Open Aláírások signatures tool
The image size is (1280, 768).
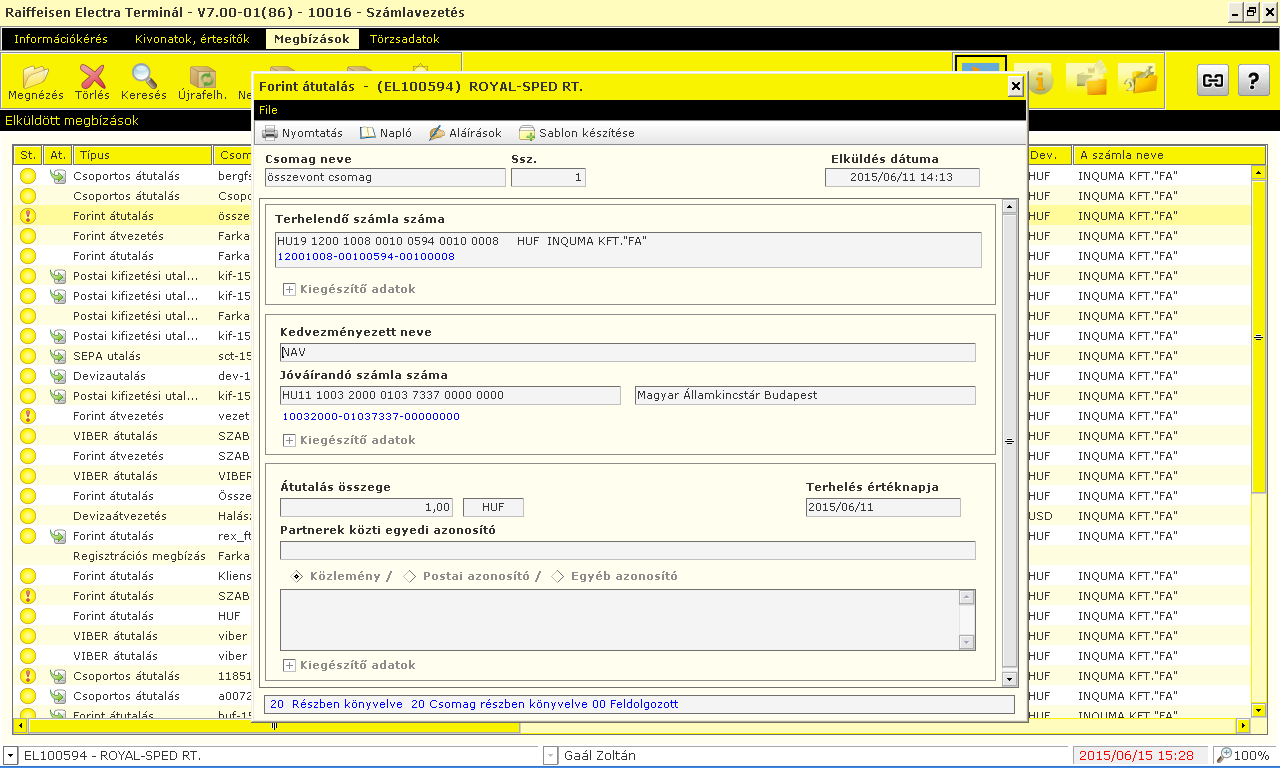pyautogui.click(x=465, y=133)
